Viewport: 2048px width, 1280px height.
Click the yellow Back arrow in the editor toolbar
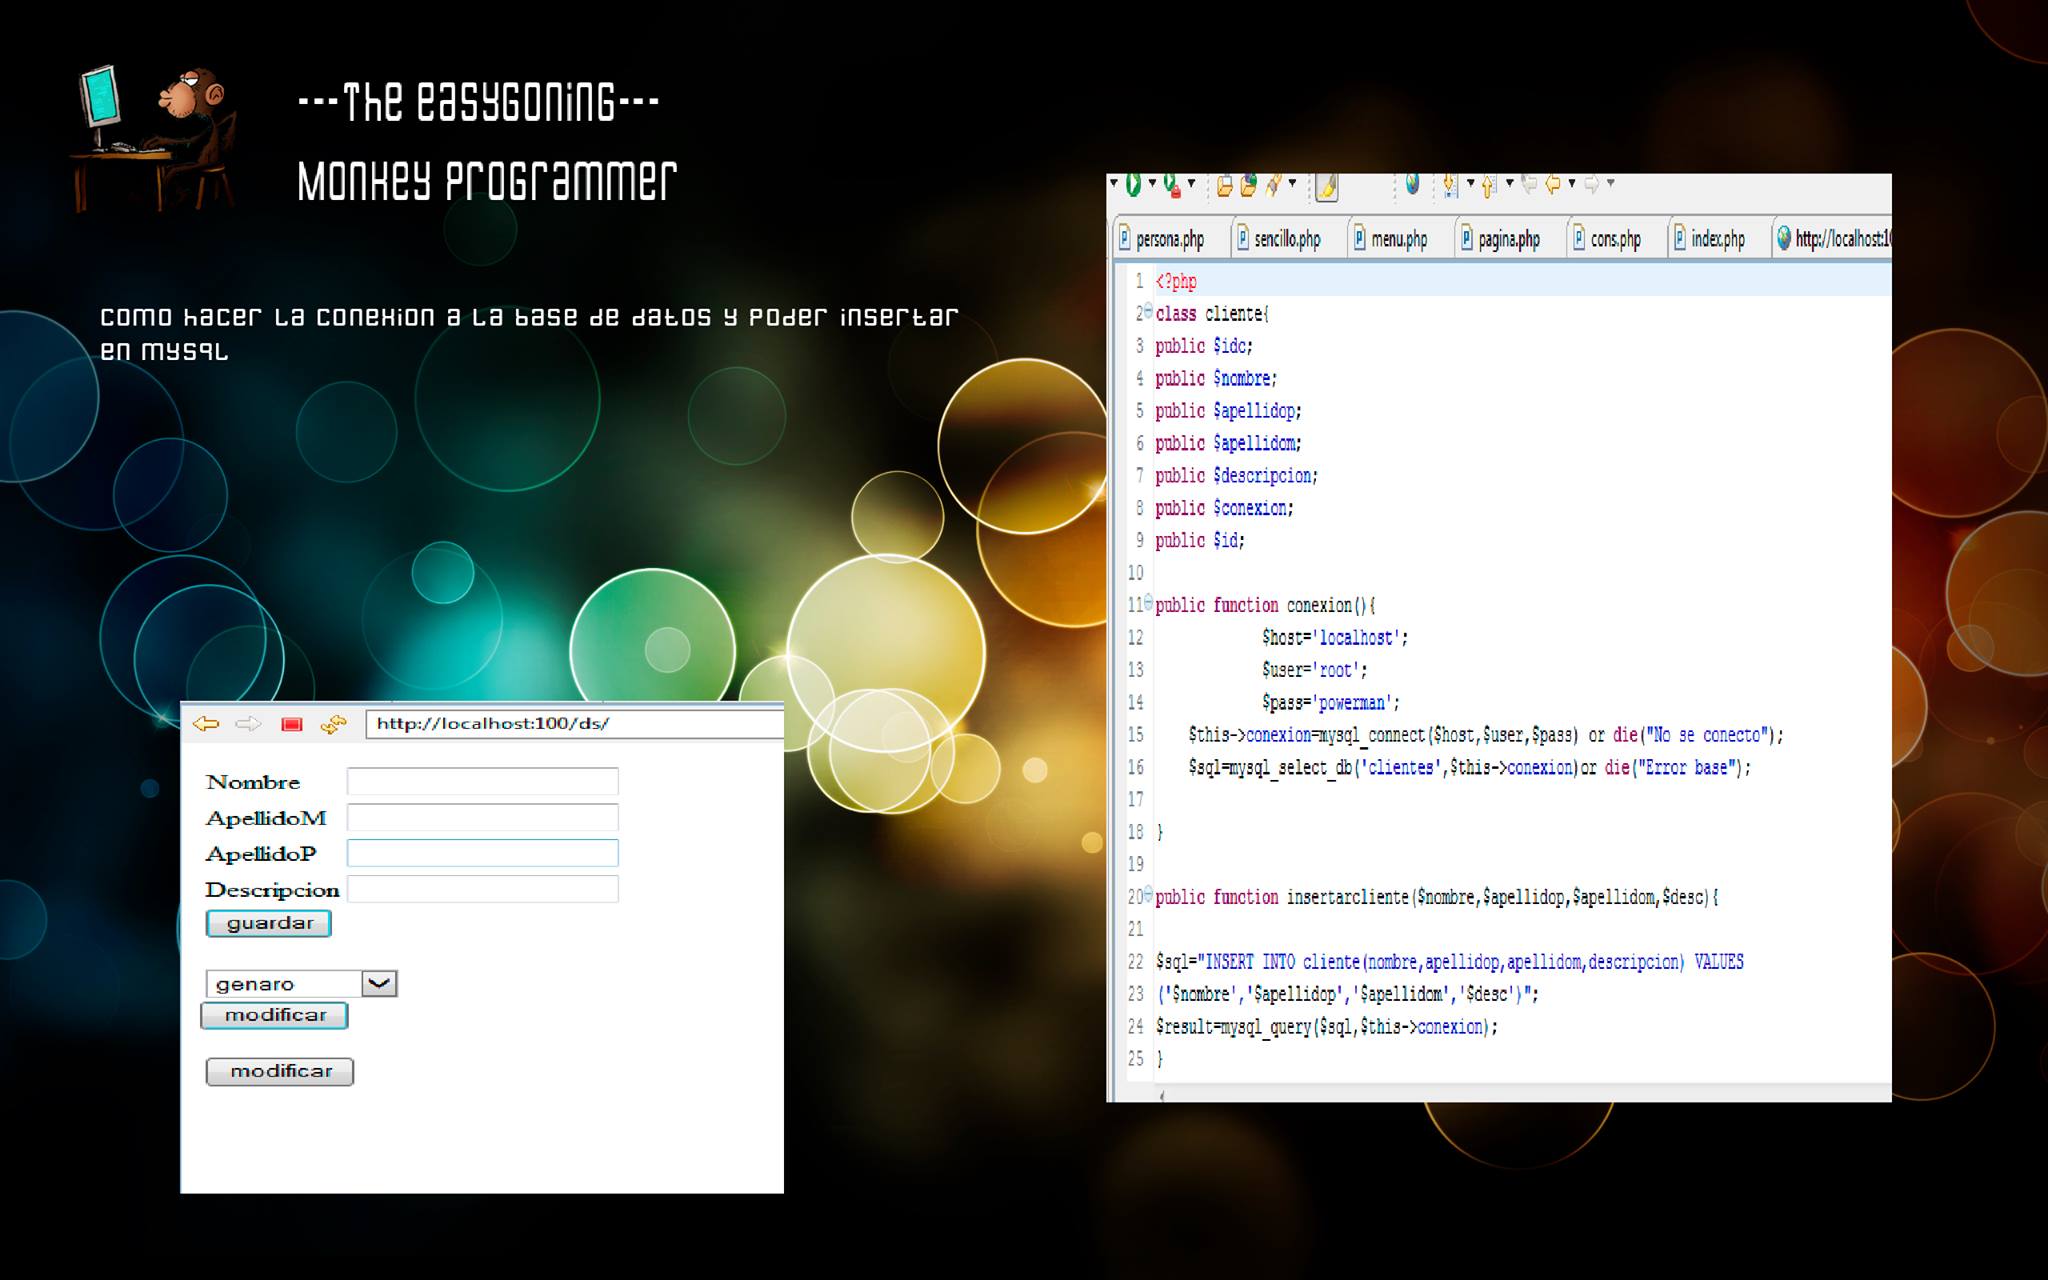point(1553,184)
